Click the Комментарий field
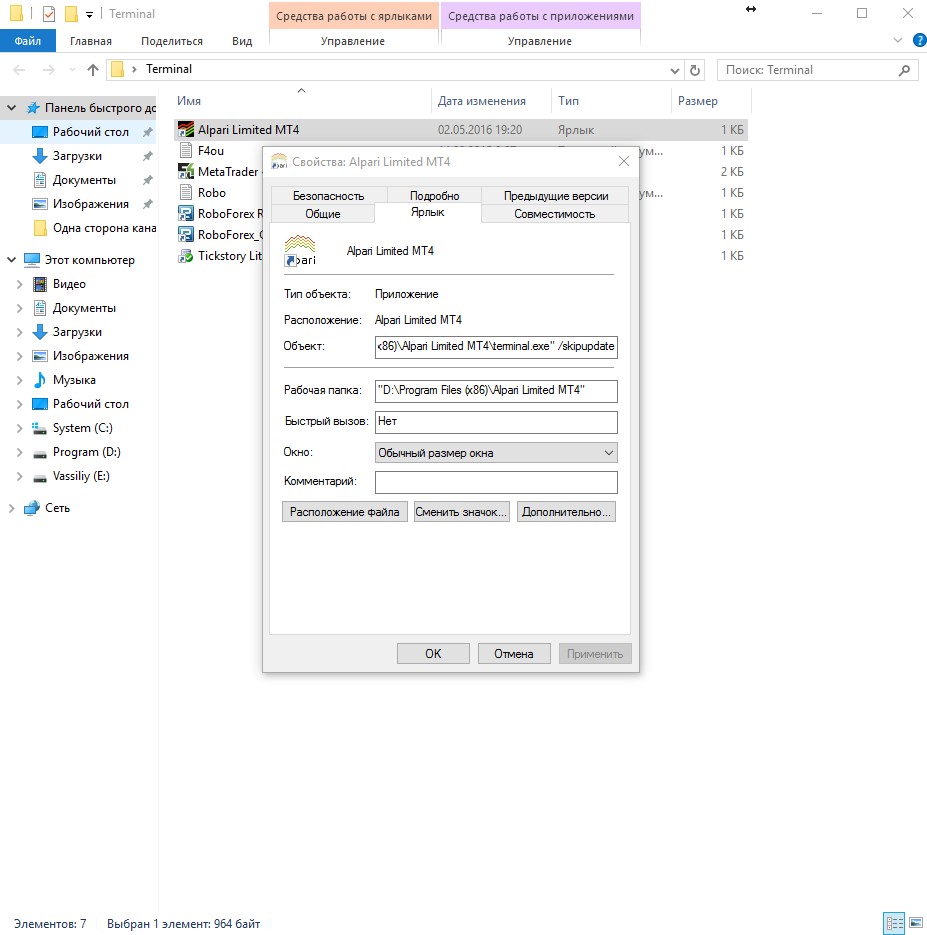This screenshot has width=927, height=935. 496,482
